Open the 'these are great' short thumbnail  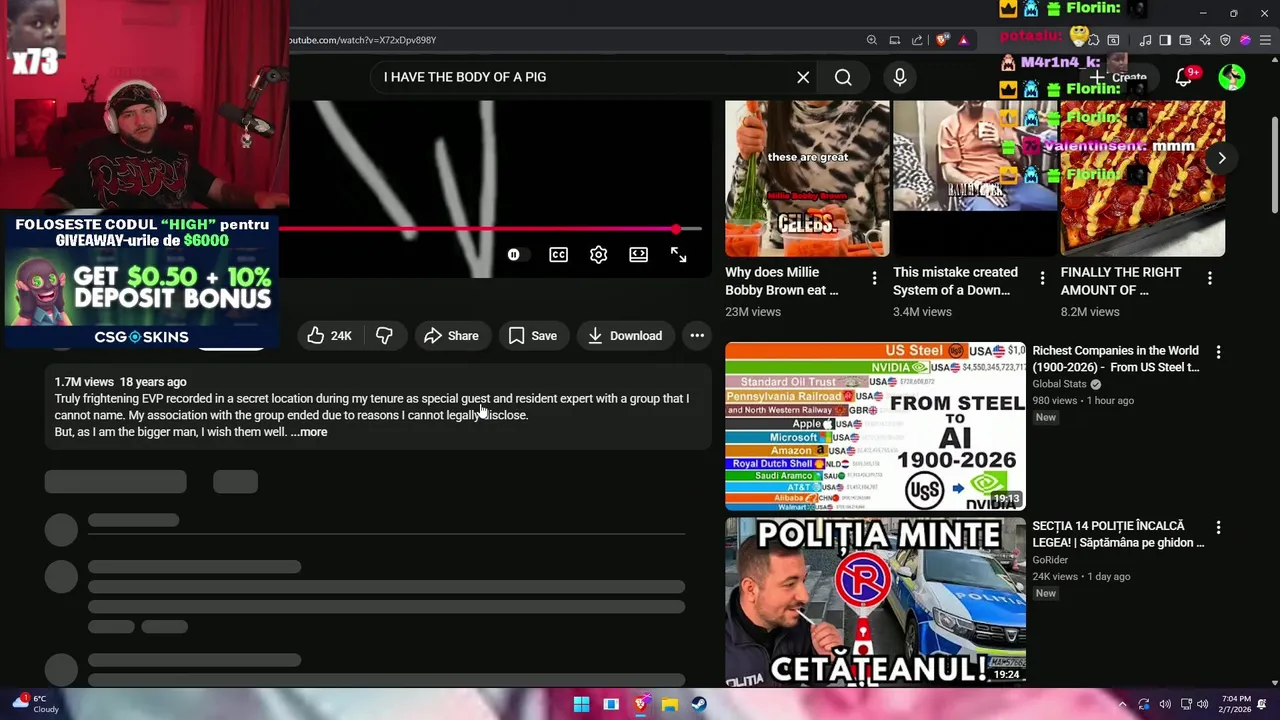(x=807, y=178)
